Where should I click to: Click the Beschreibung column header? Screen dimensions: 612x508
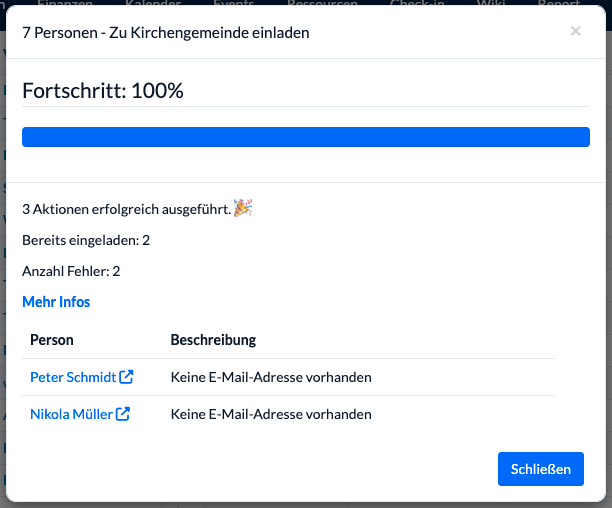click(213, 340)
